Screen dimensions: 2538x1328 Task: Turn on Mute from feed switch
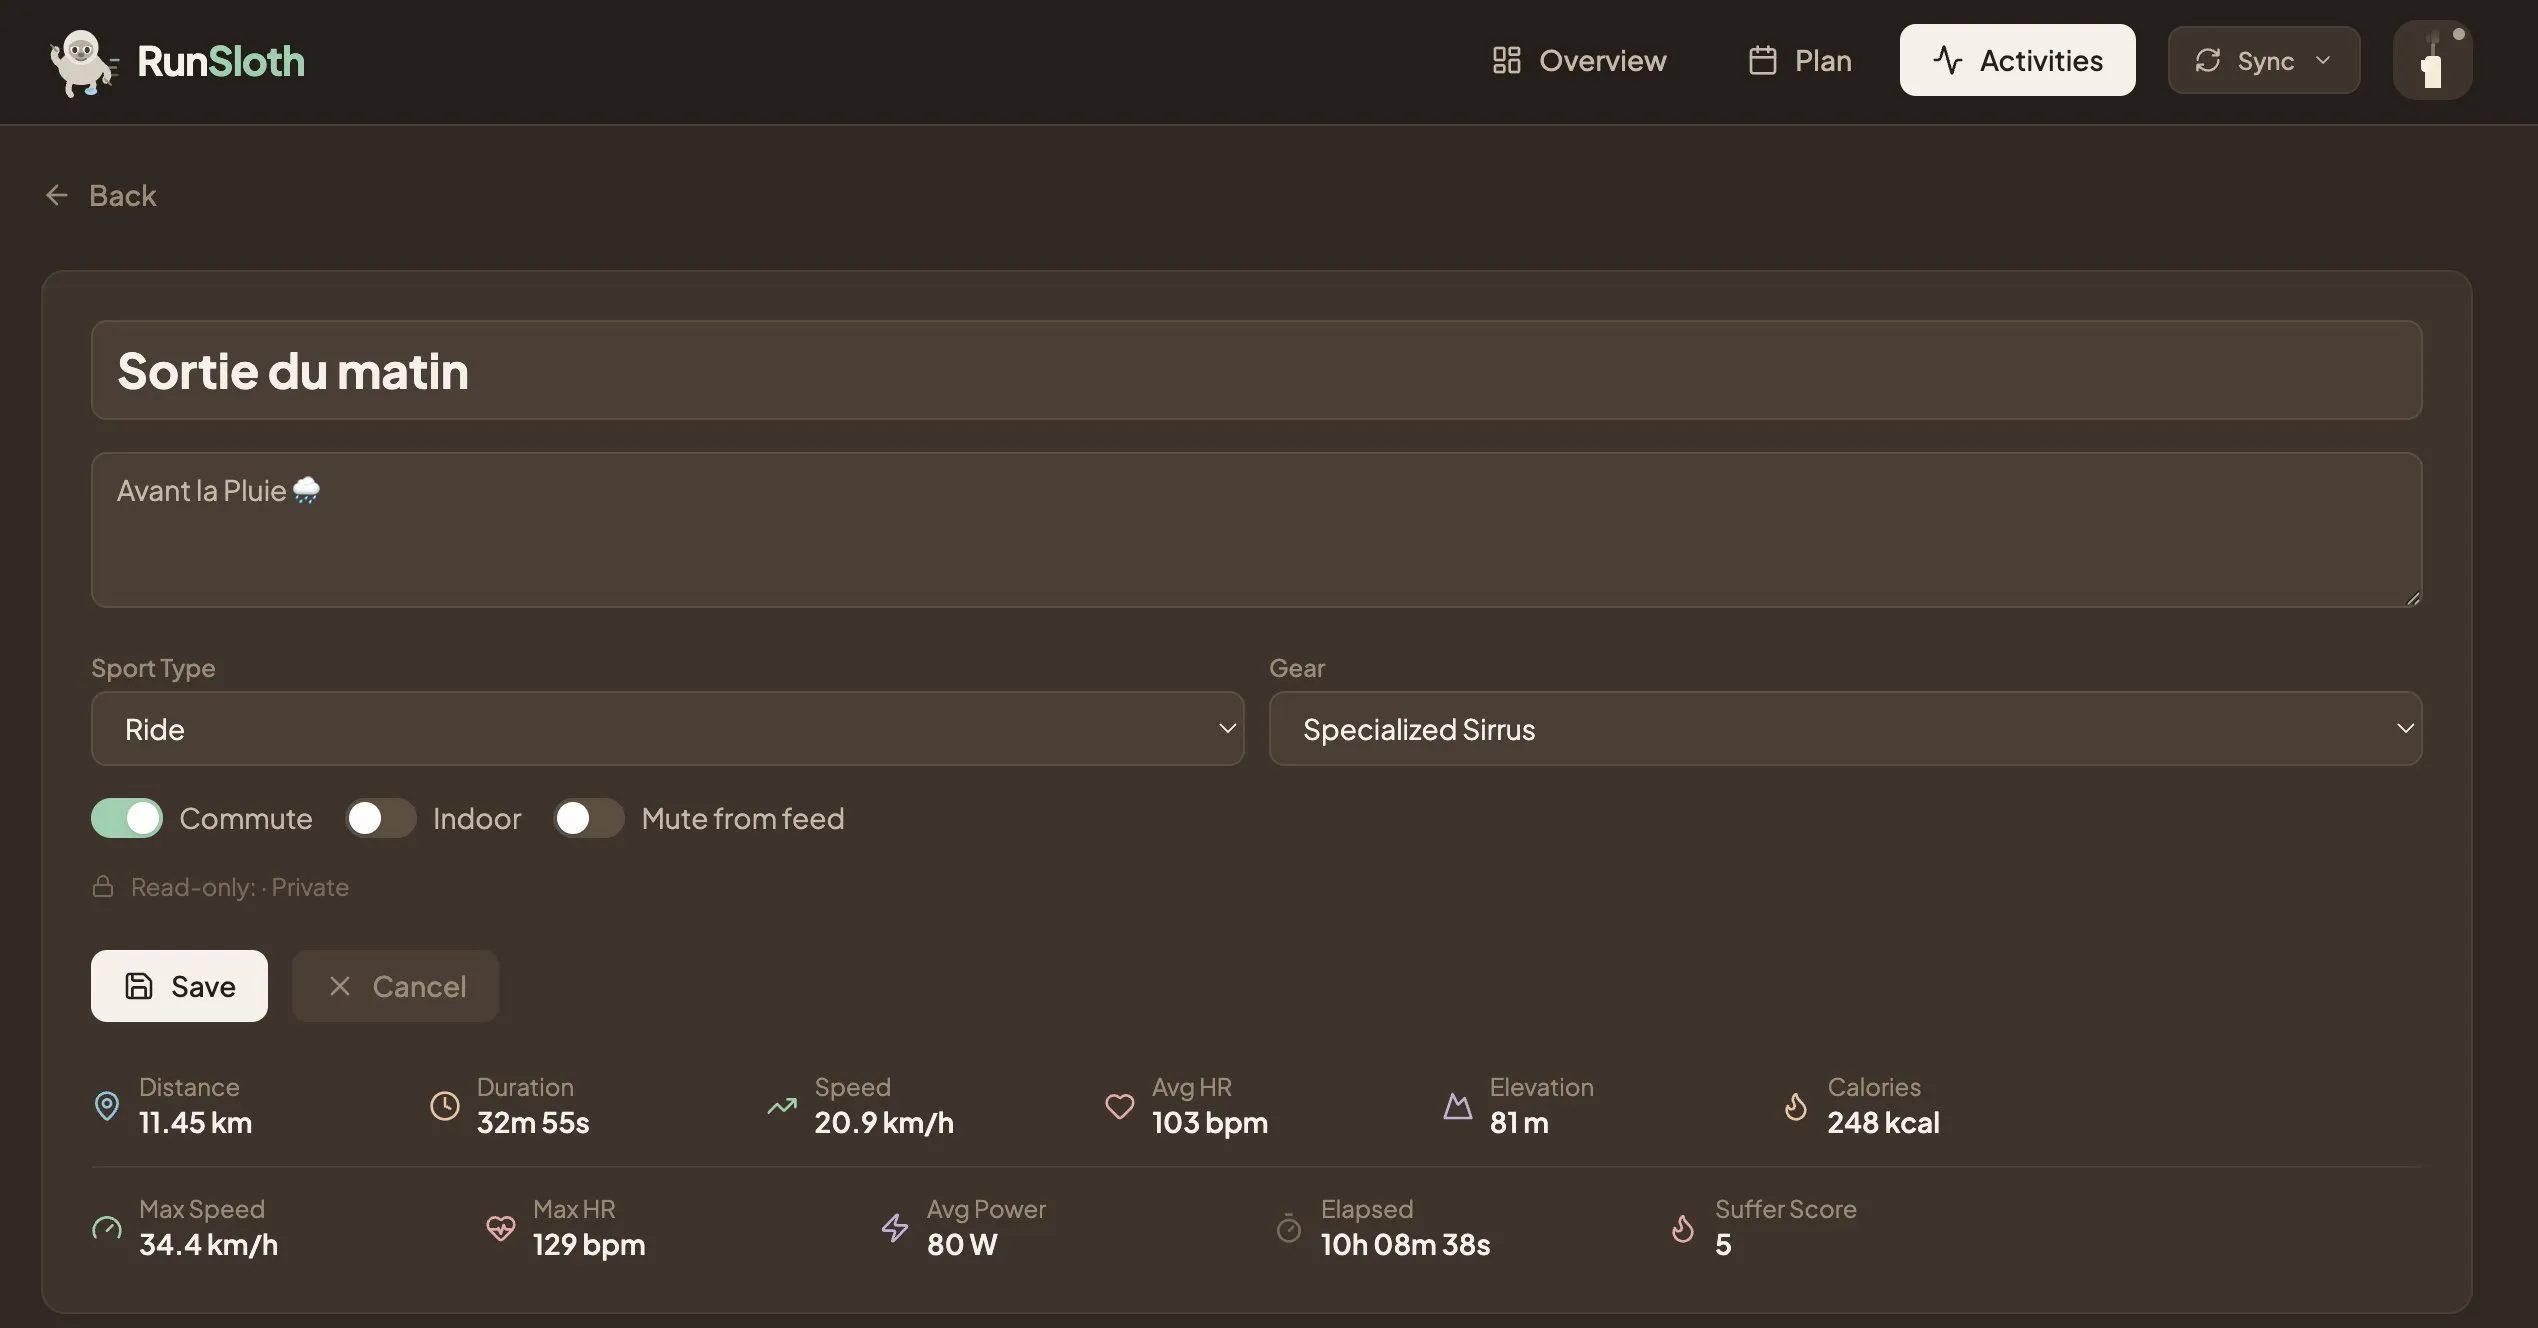(x=588, y=818)
